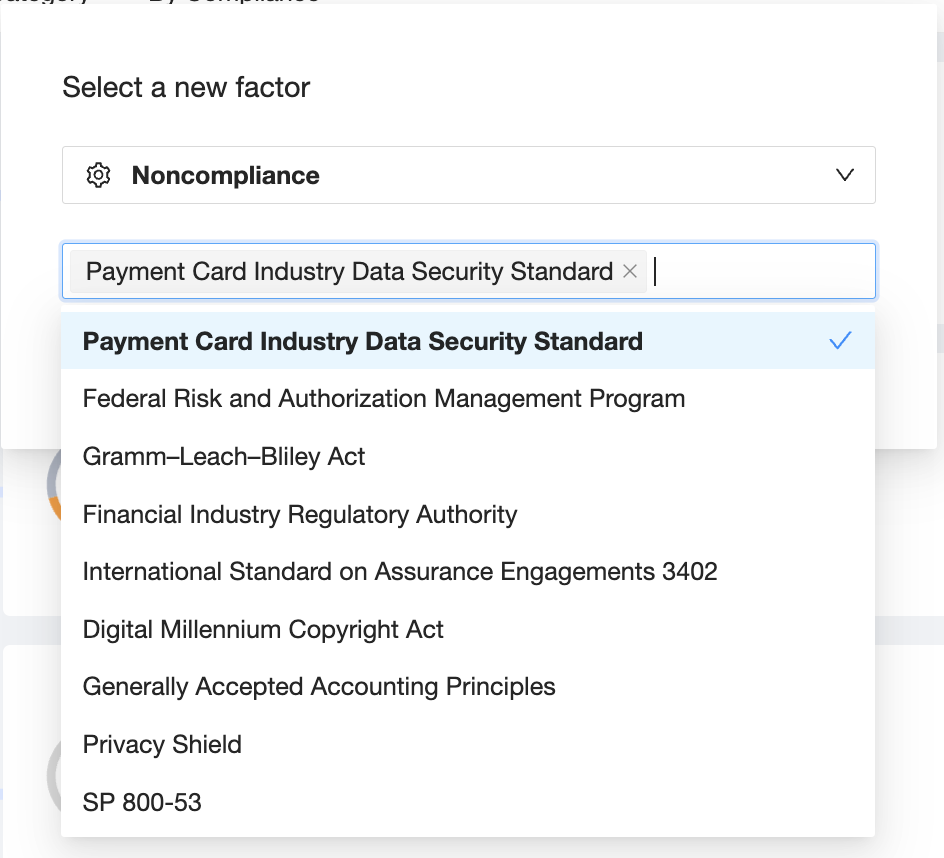This screenshot has width=944, height=858.
Task: Open the Noncompliance factor selector
Action: point(468,176)
